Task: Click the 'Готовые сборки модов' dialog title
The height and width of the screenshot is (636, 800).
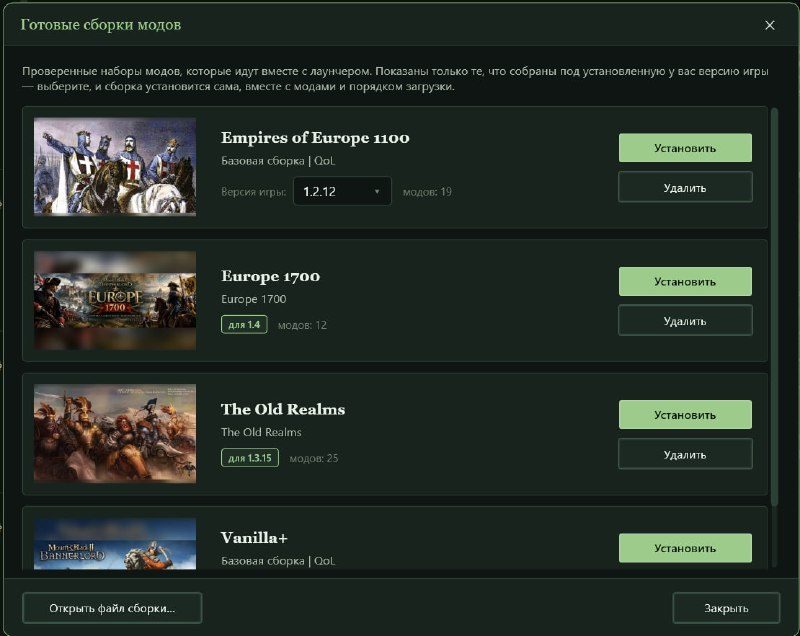Action: pos(101,24)
